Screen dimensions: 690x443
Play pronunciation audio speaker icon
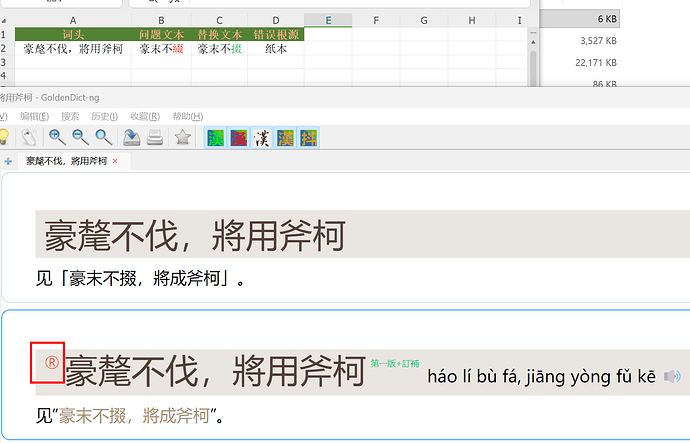click(x=672, y=376)
